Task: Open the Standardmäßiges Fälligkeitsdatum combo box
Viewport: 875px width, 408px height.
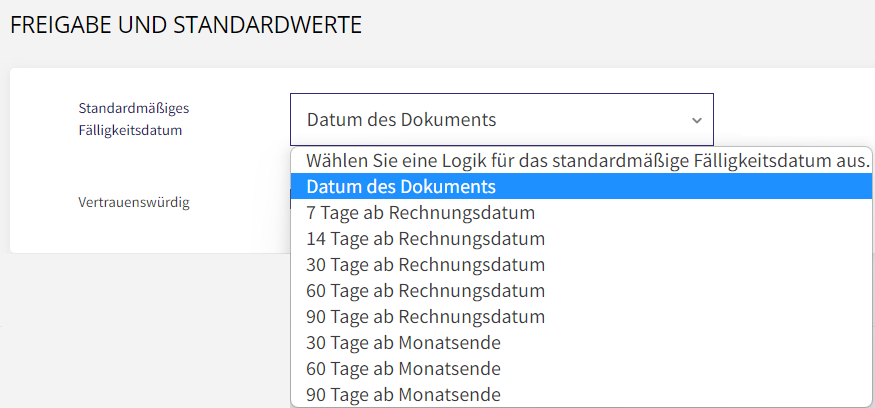Action: click(502, 119)
